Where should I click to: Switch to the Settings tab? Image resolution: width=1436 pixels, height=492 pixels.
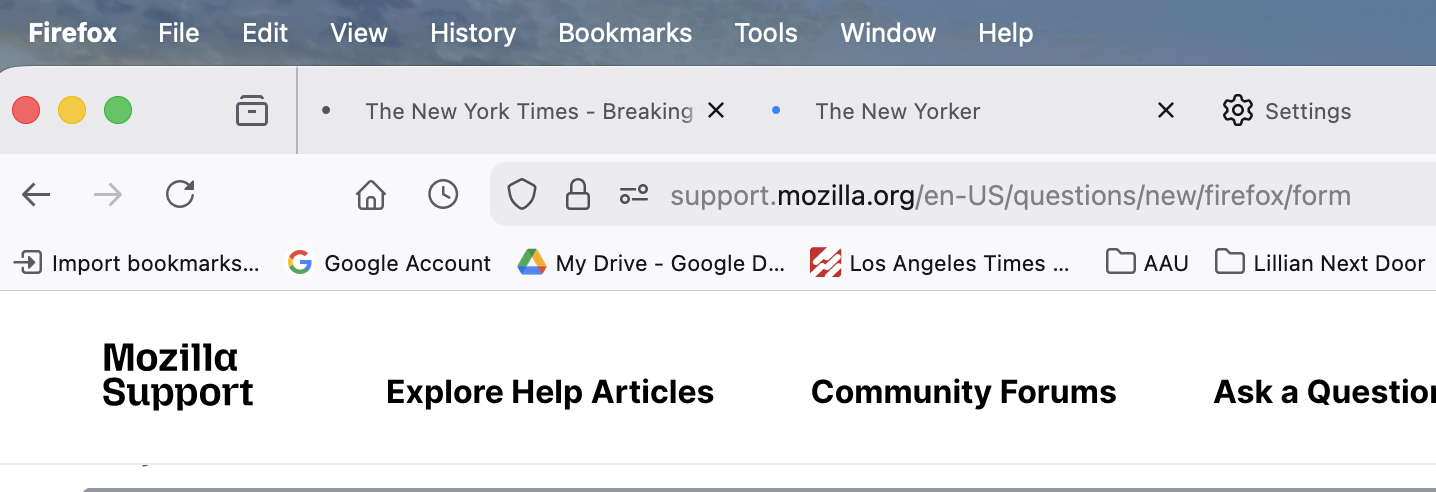(x=1288, y=111)
